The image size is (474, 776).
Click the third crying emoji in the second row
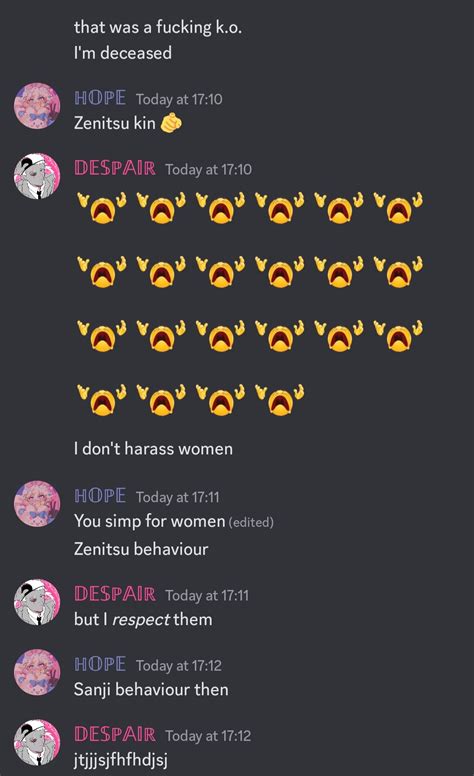point(220,271)
